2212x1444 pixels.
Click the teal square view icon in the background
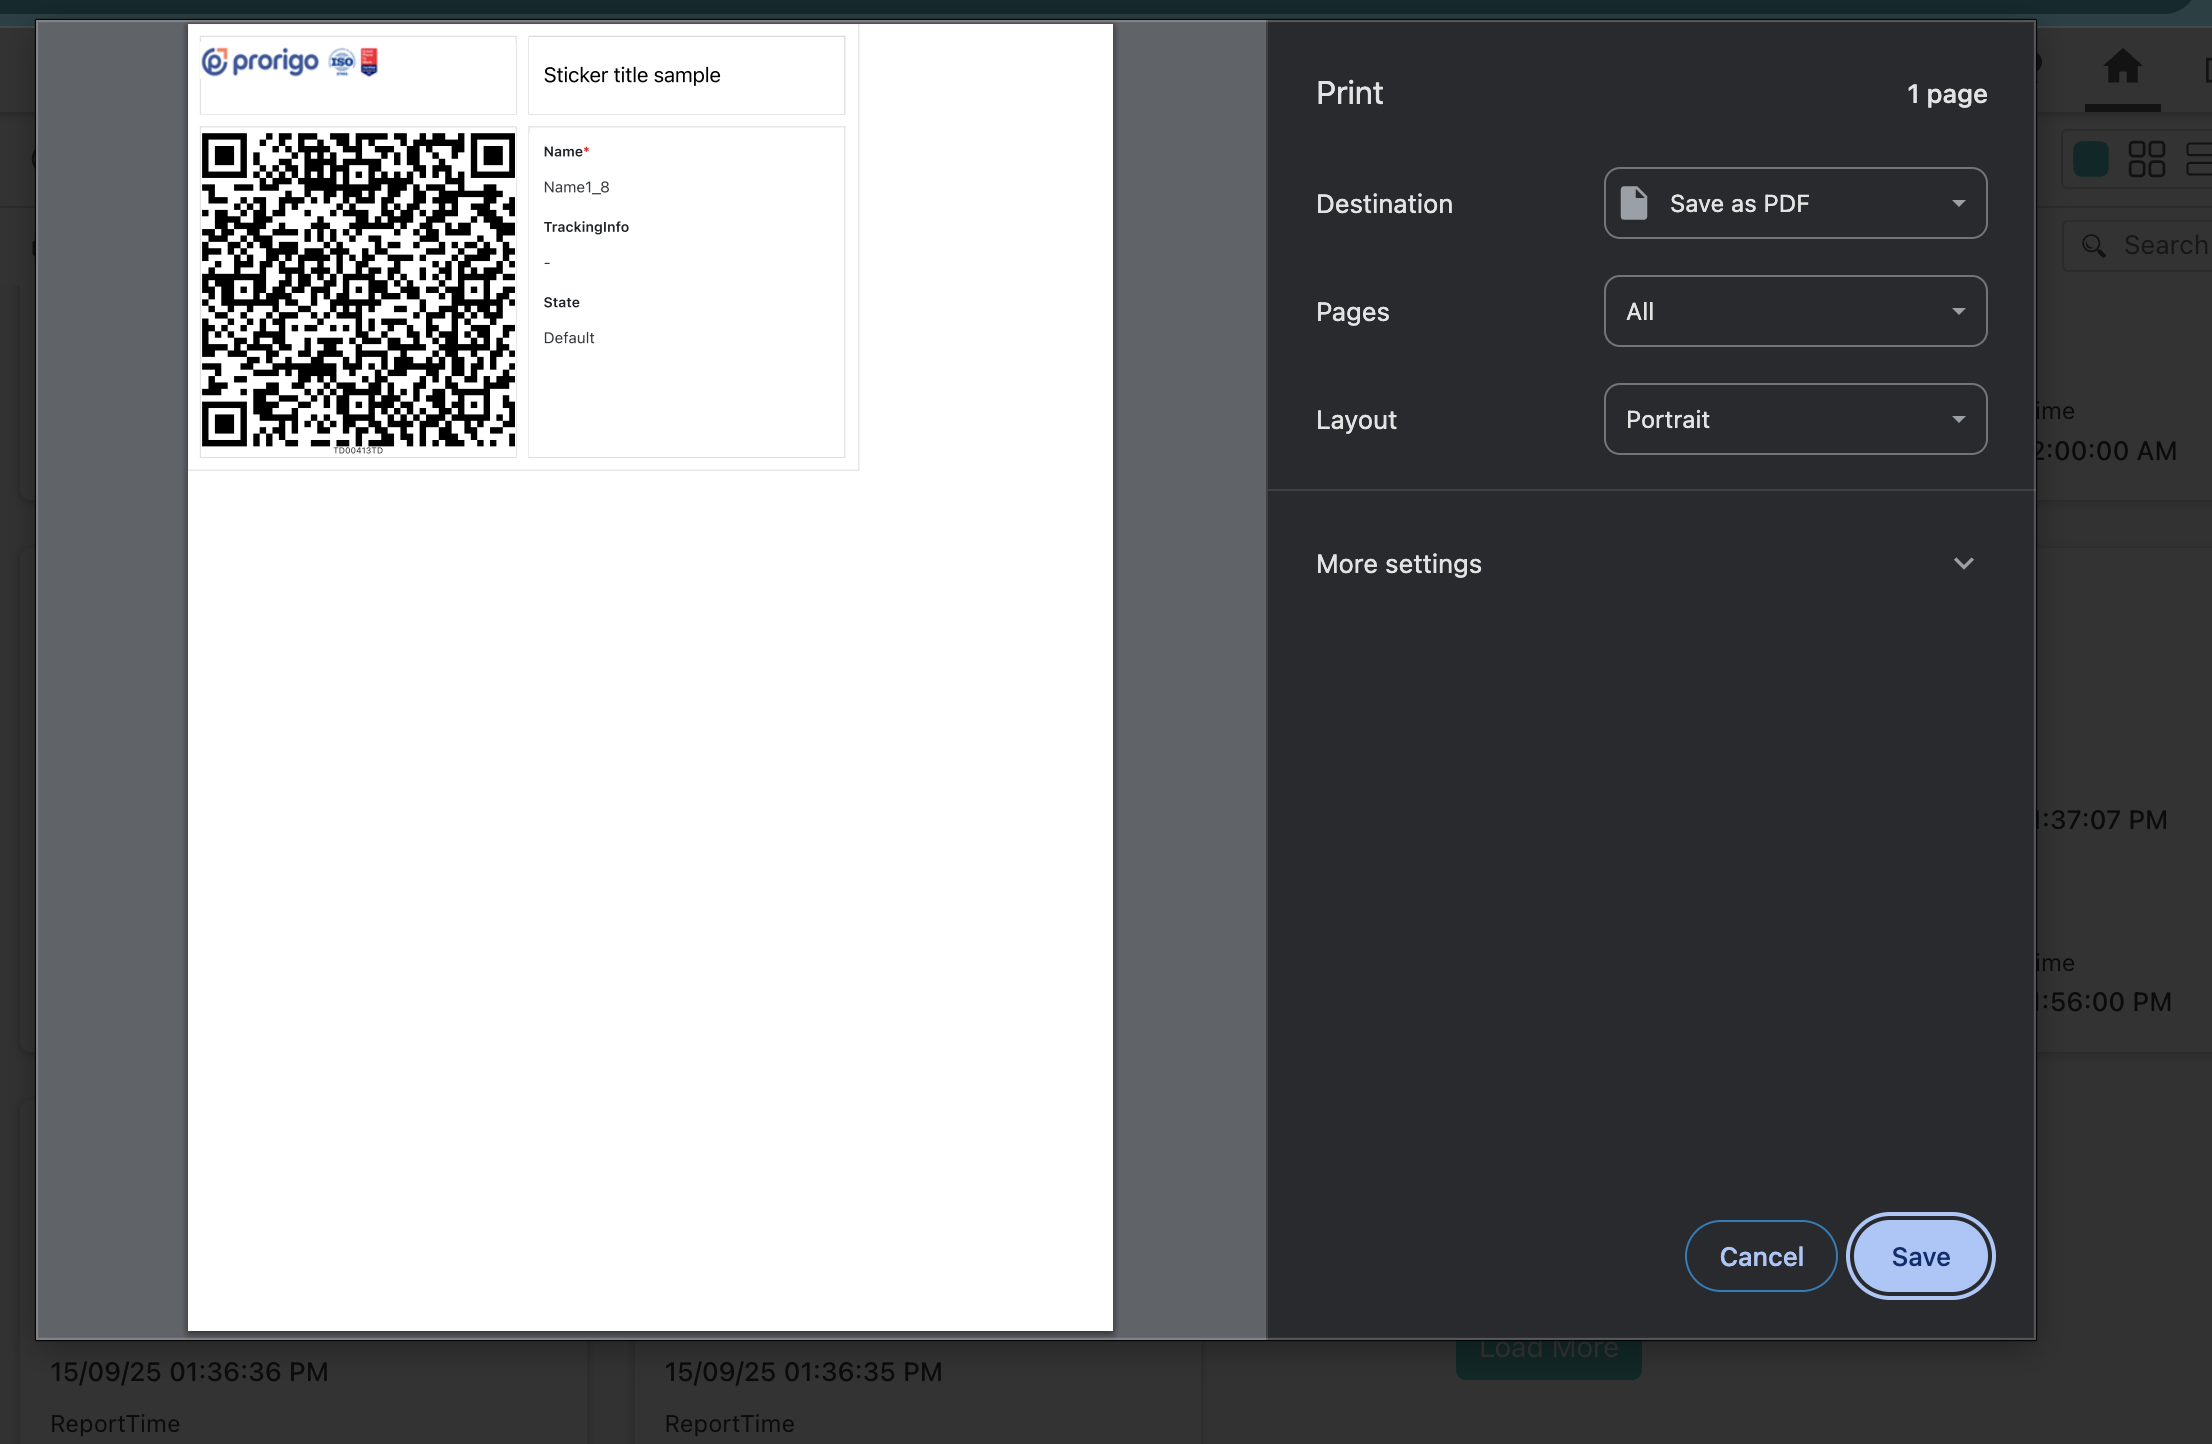(2090, 159)
